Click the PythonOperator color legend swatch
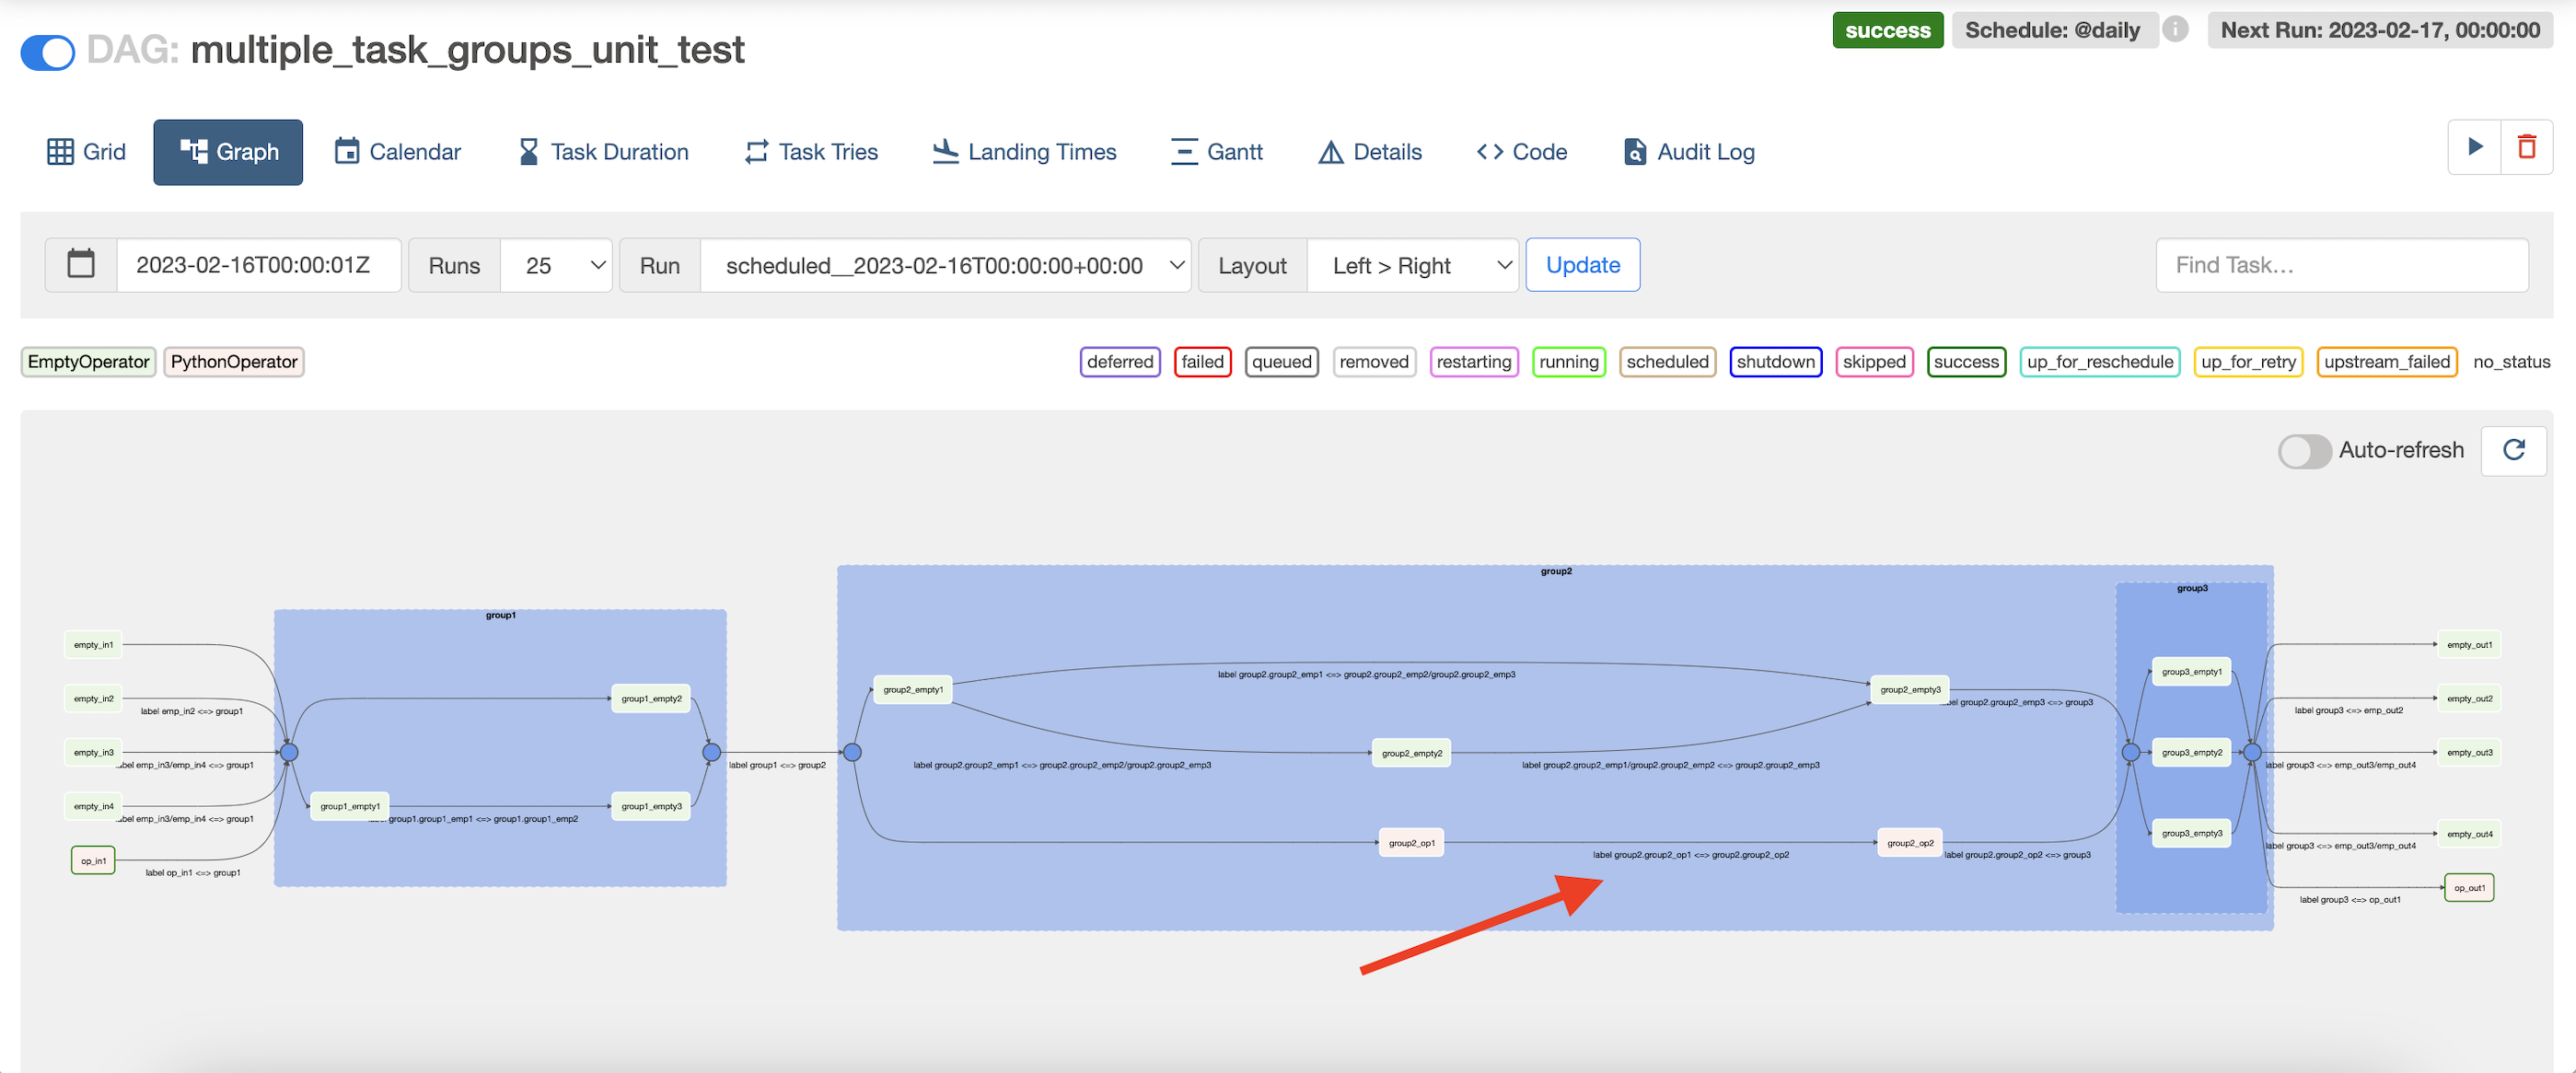Image resolution: width=2576 pixels, height=1073 pixels. 234,362
